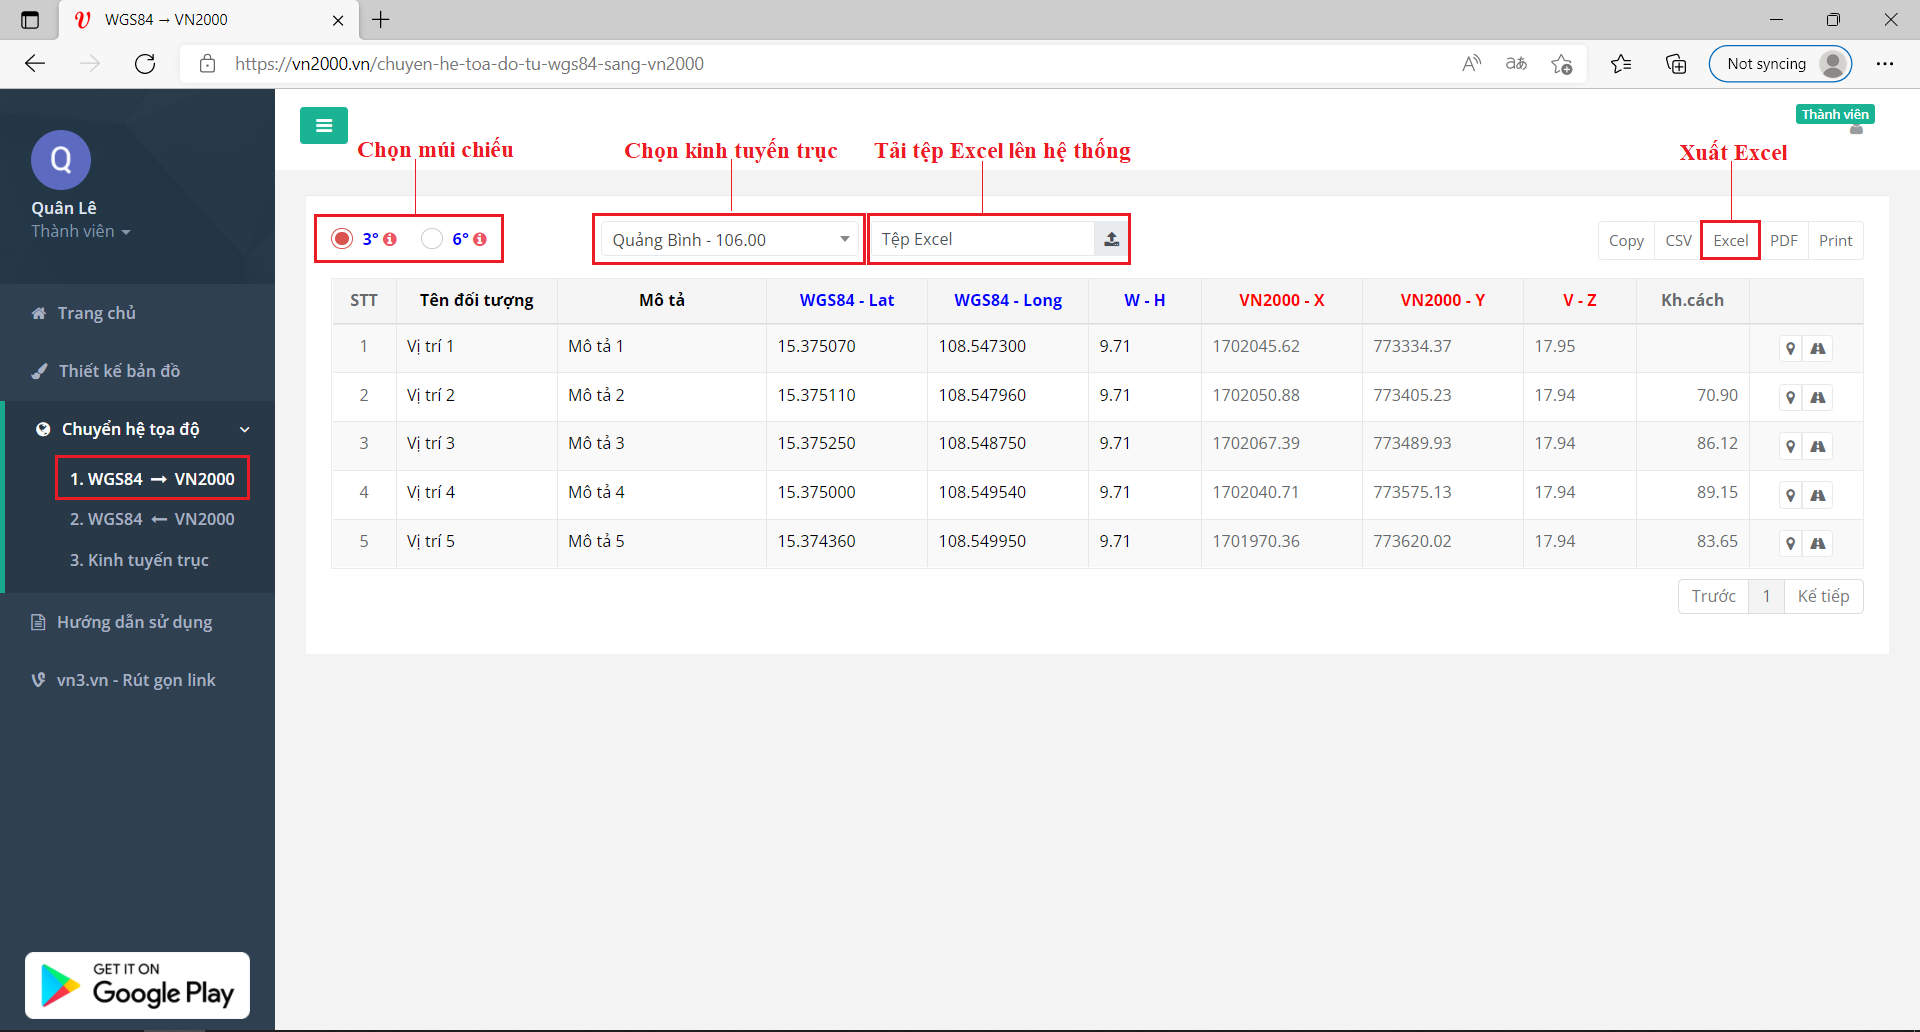Expand the Thành viên user menu
The width and height of the screenshot is (1920, 1032).
coord(81,231)
